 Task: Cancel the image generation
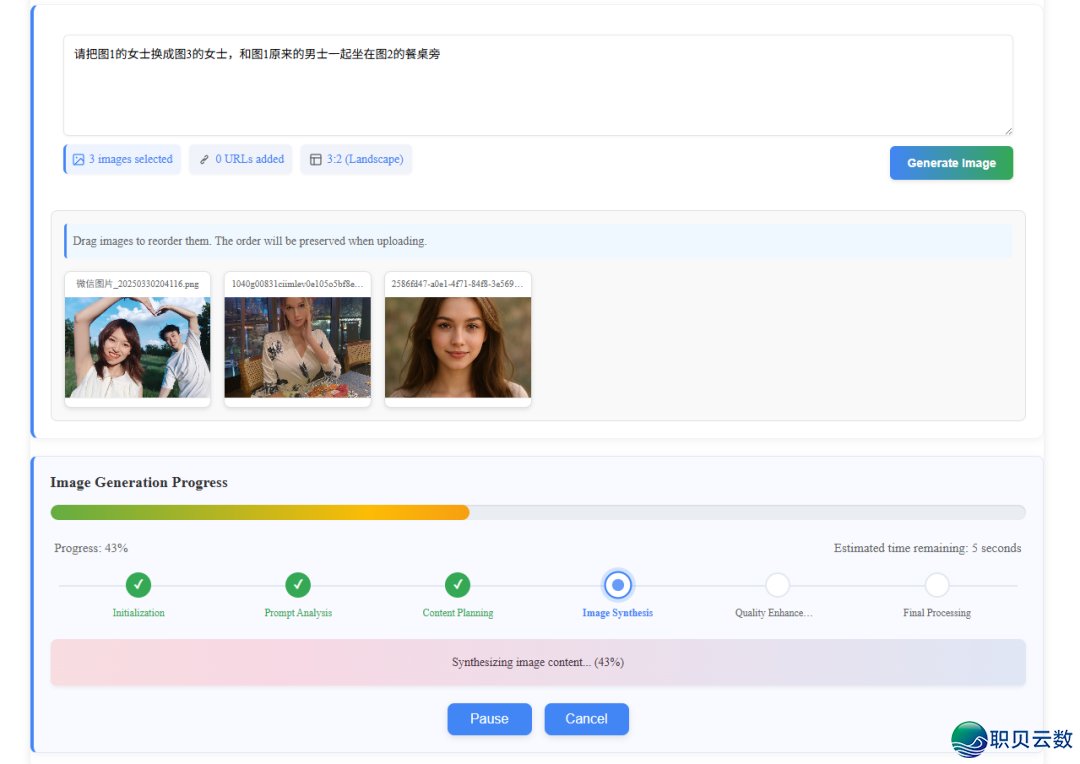point(586,719)
